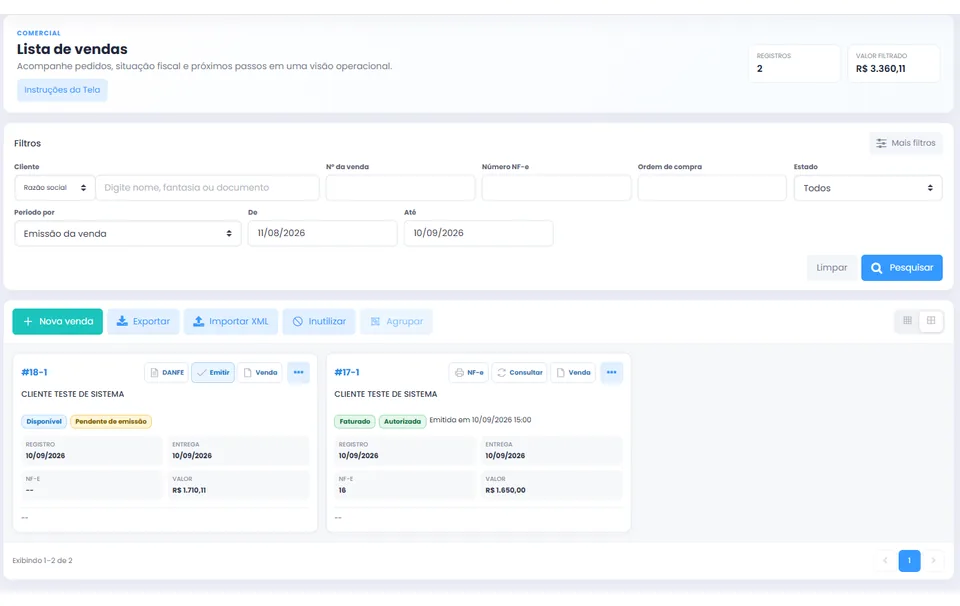960x606 pixels.
Task: Click the Agrupar button
Action: coord(396,321)
